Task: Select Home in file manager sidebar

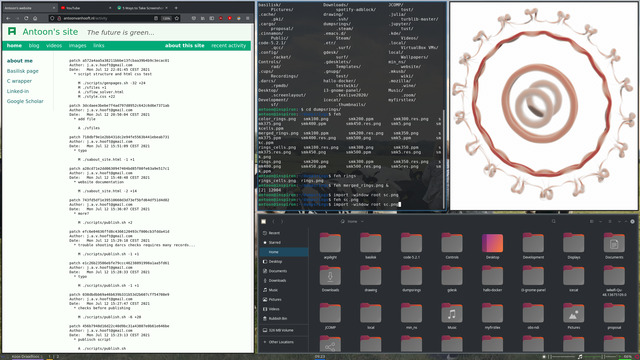Action: (284, 252)
